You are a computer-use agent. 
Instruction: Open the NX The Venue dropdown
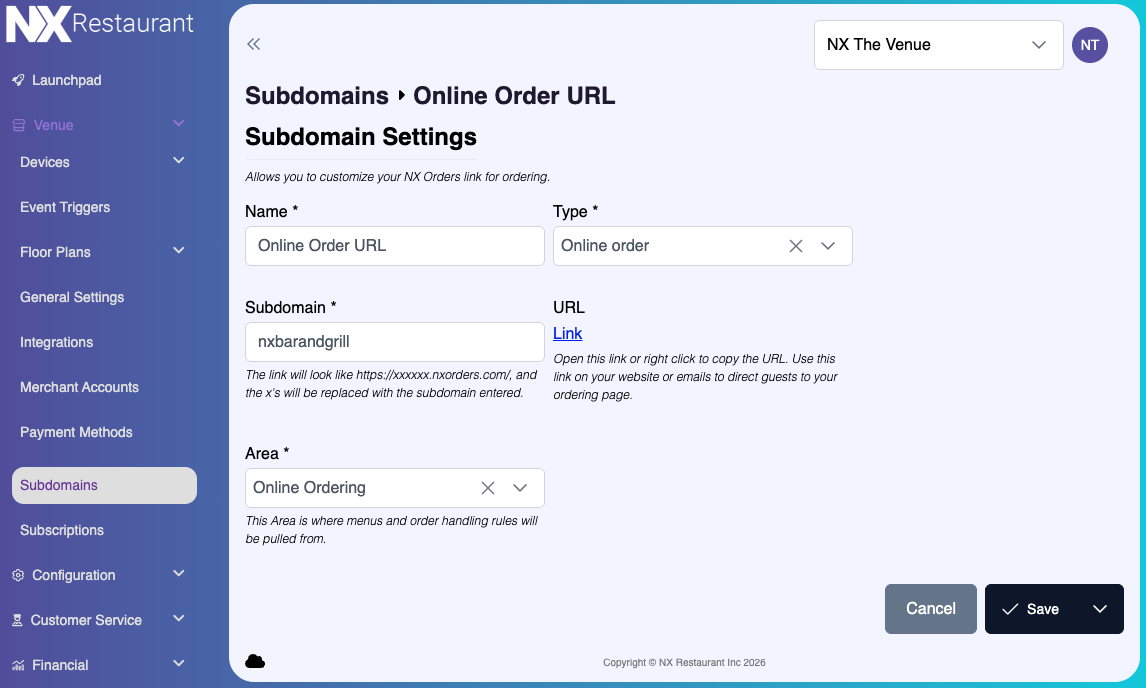(x=938, y=44)
